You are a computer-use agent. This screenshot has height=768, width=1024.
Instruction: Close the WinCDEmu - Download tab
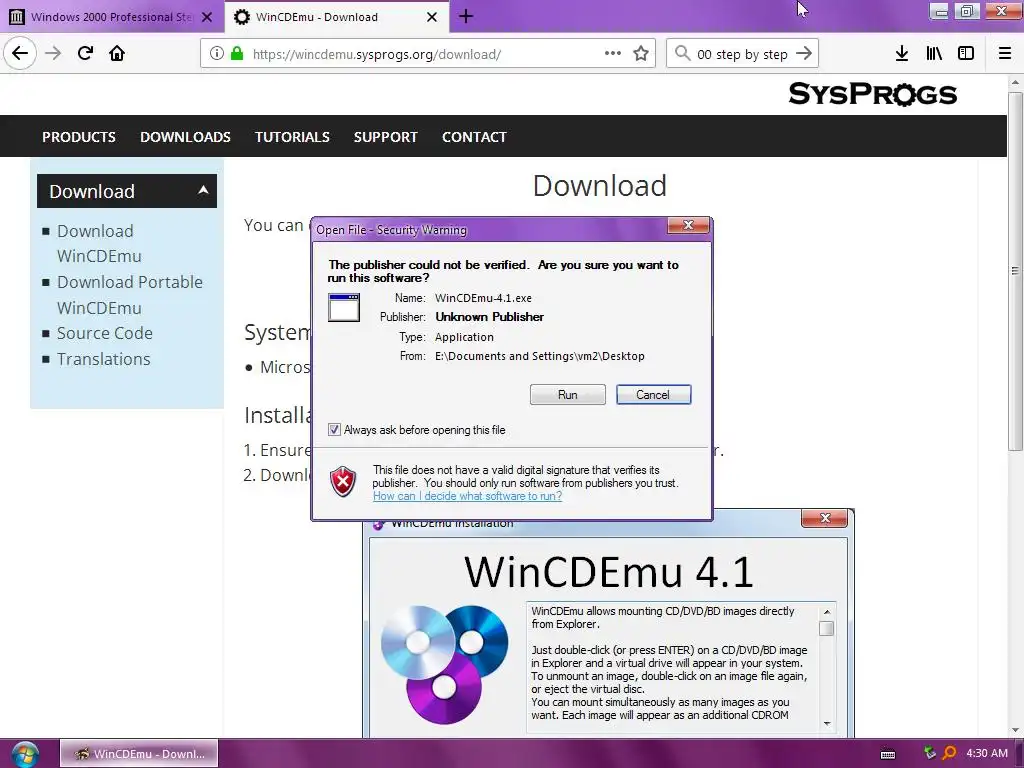coord(432,17)
